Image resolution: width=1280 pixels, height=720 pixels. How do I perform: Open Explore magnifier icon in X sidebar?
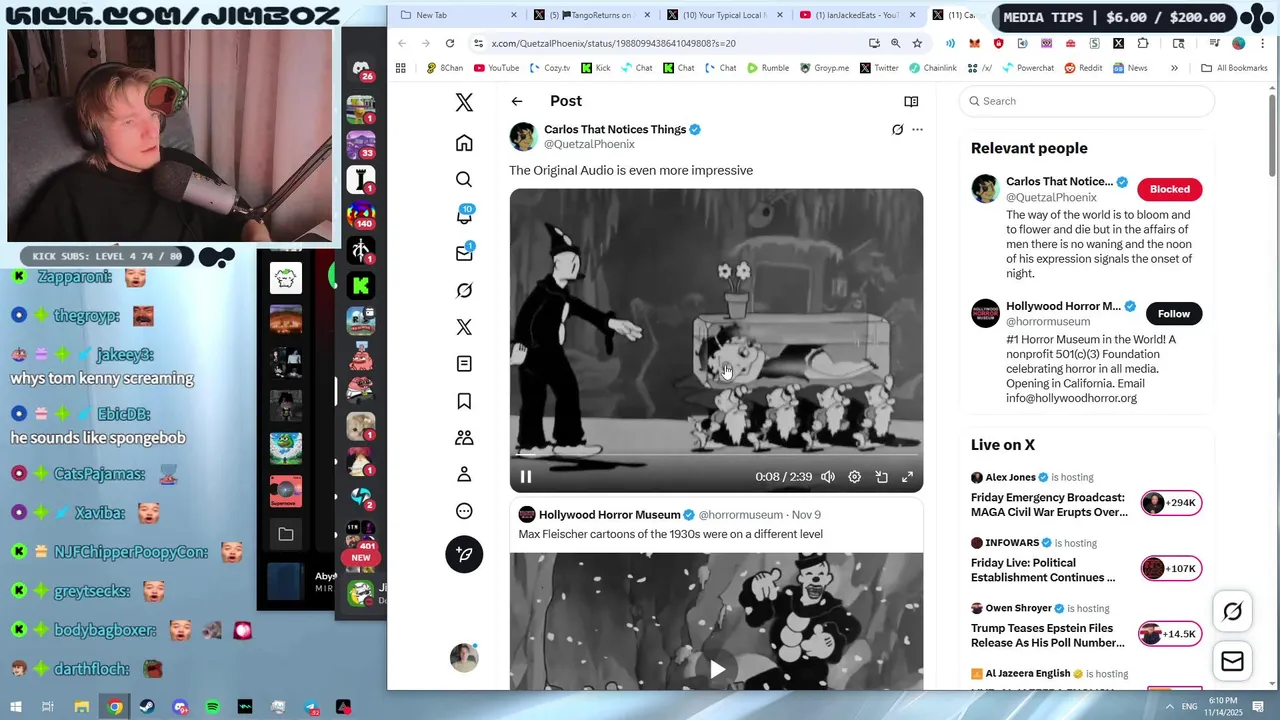pos(464,179)
